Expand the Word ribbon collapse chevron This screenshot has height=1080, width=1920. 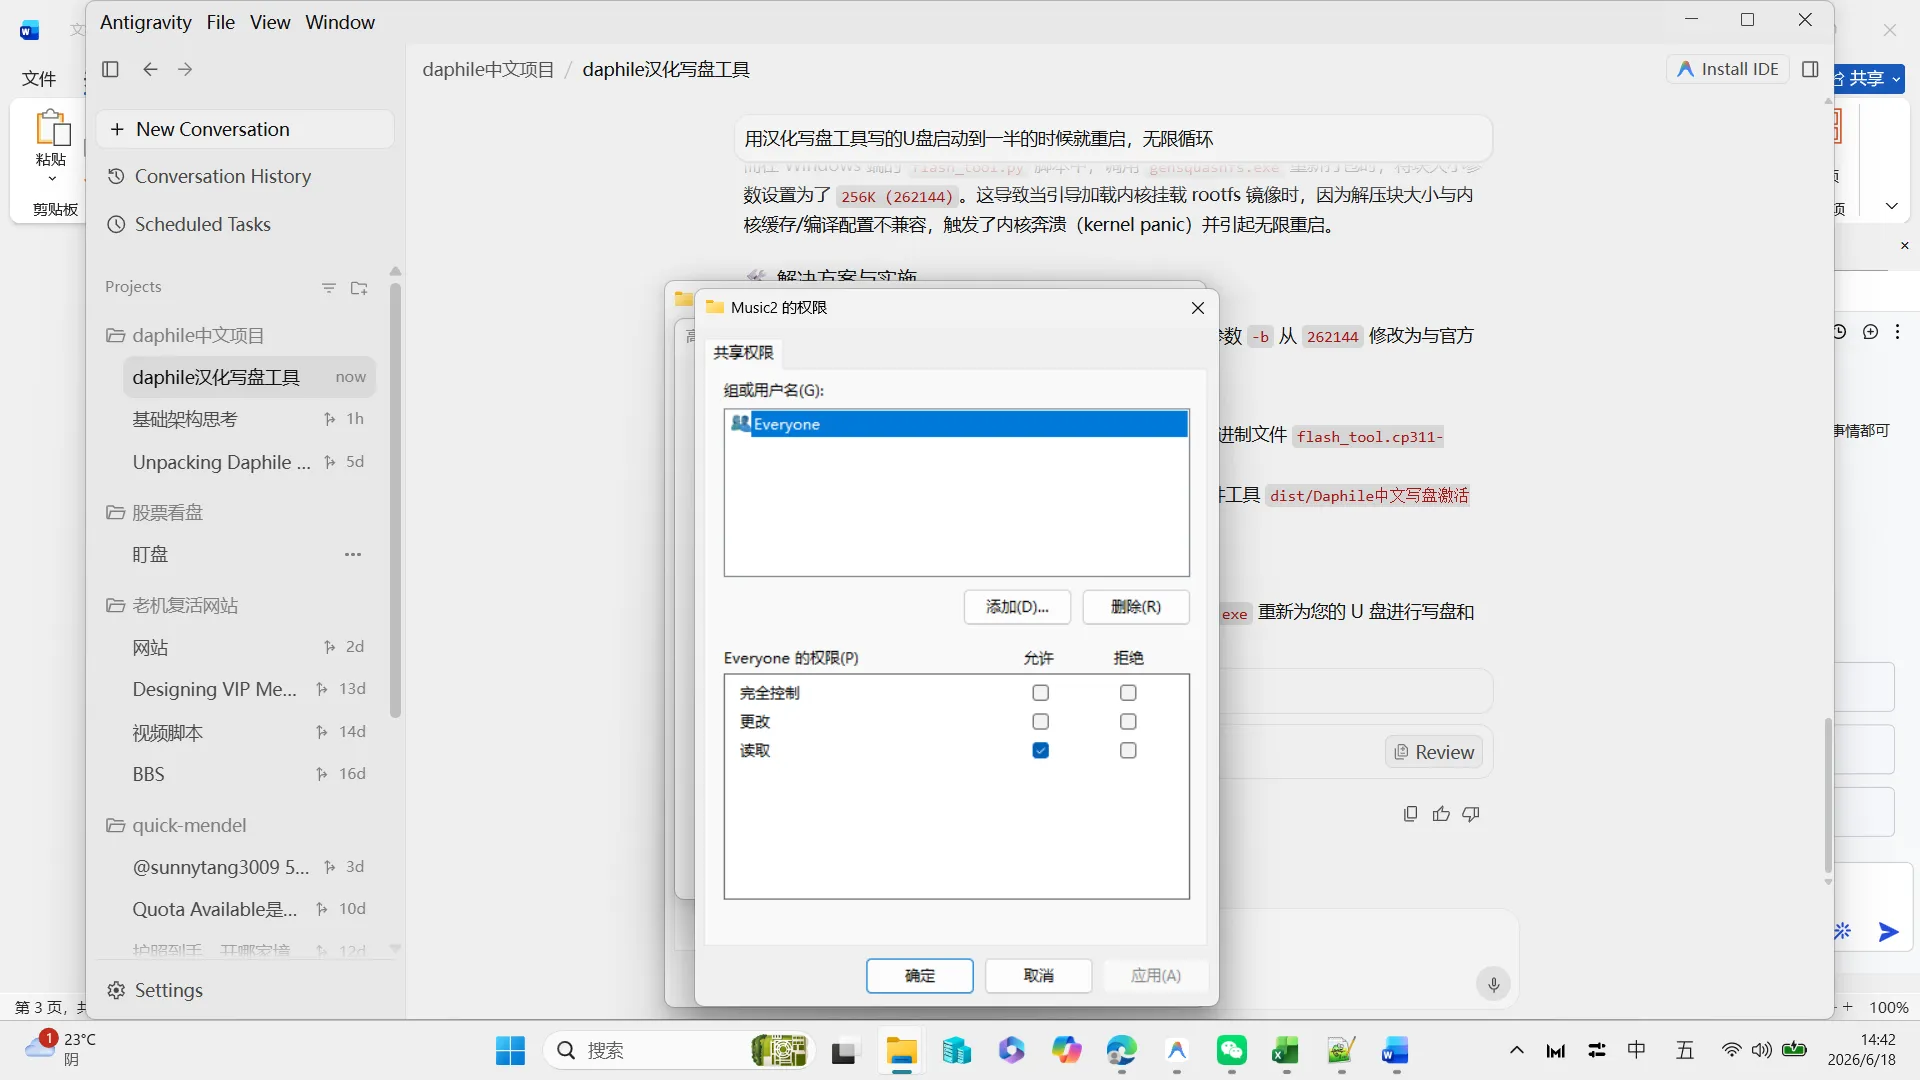(x=1891, y=206)
